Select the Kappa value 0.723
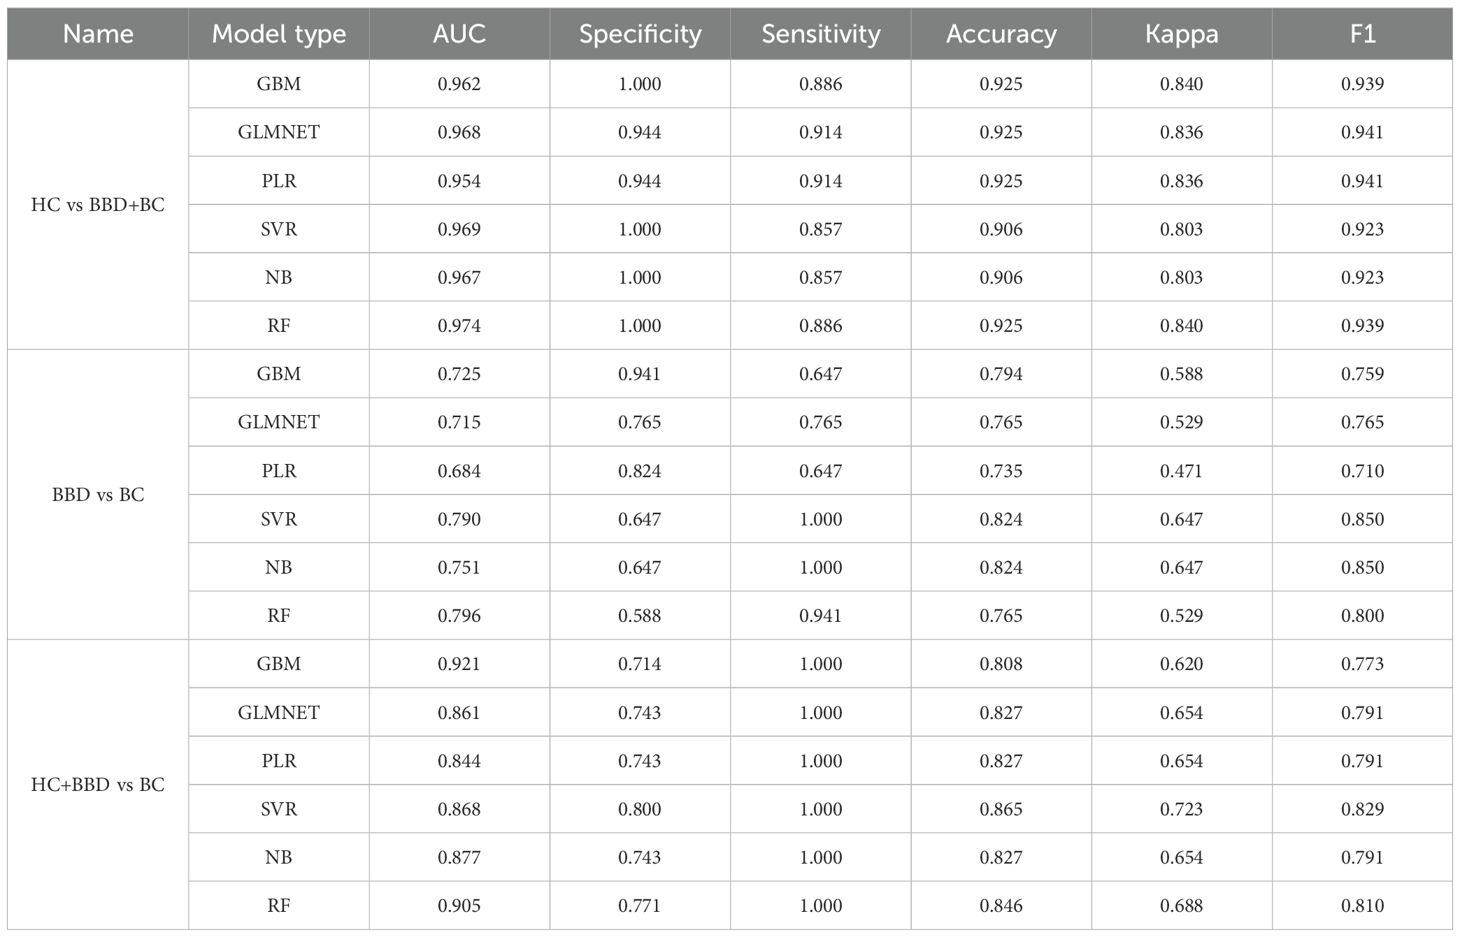1460x937 pixels. (1182, 809)
